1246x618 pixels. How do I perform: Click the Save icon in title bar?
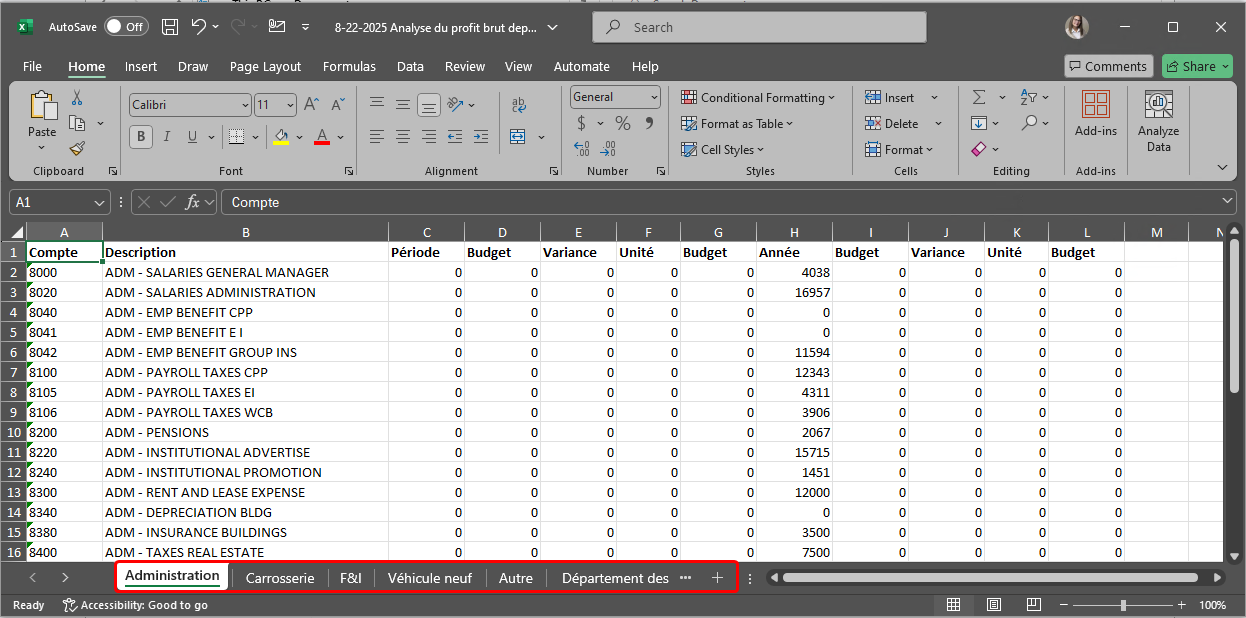pyautogui.click(x=170, y=27)
